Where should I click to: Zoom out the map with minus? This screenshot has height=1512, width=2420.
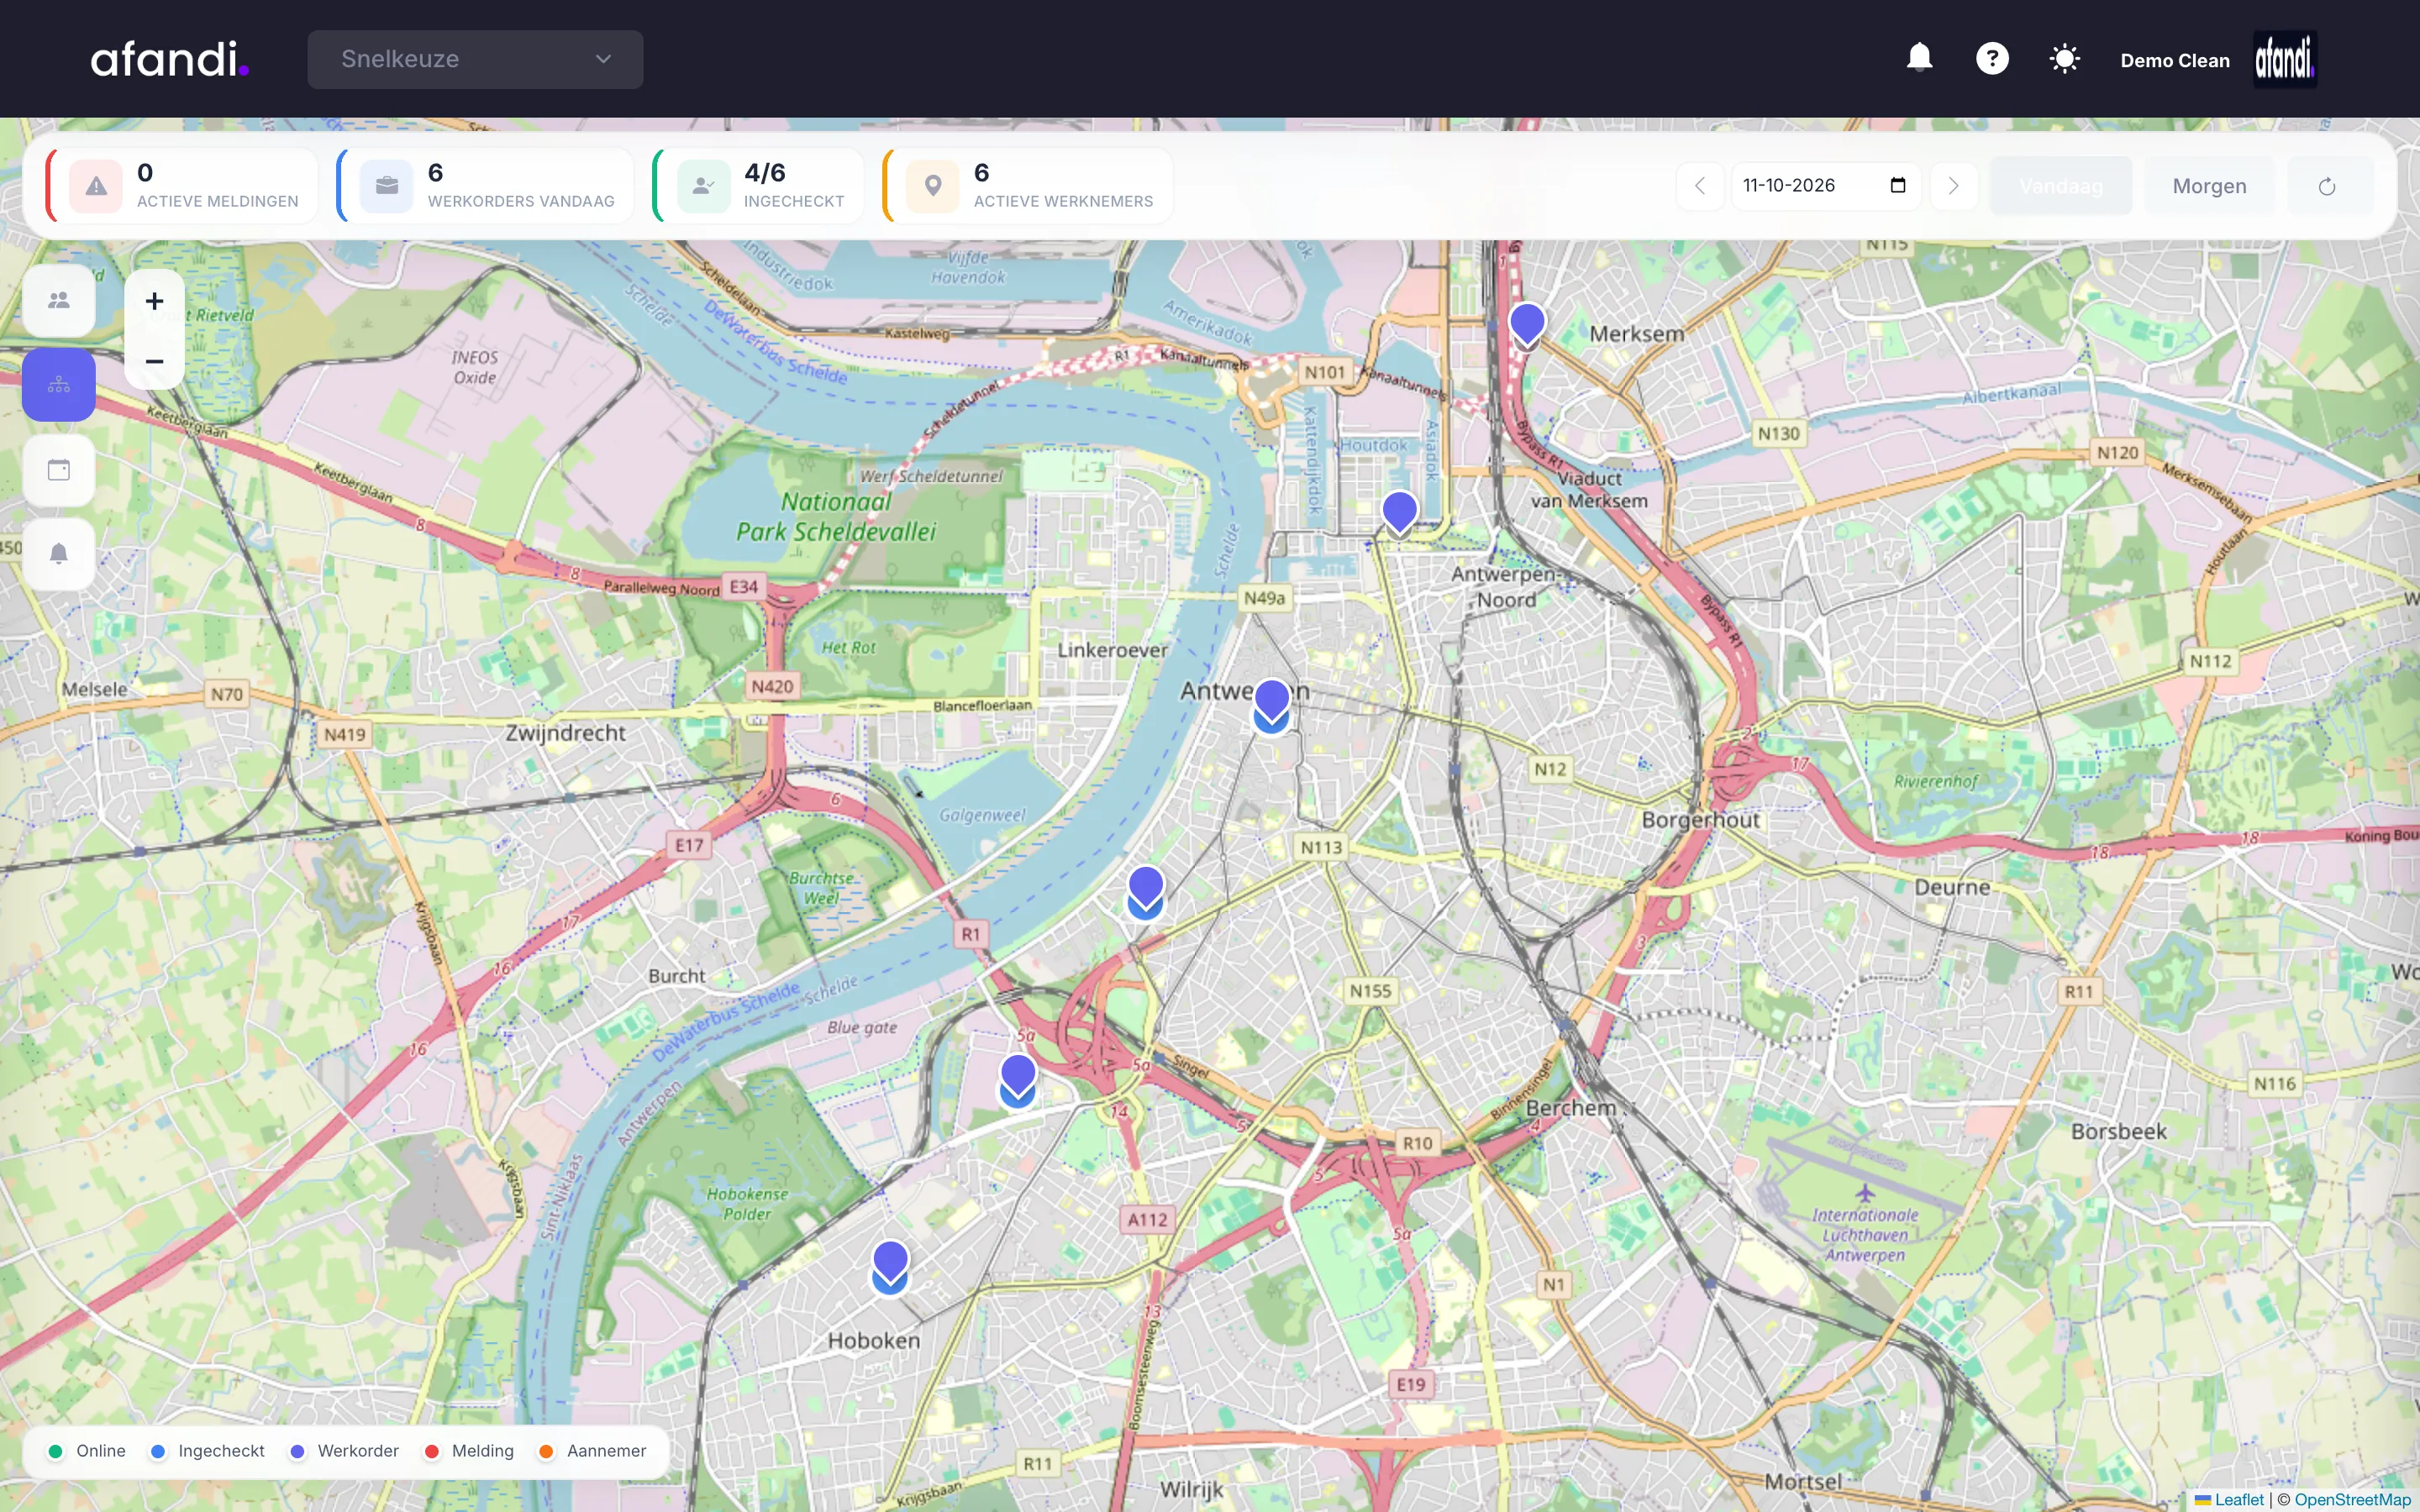coord(154,360)
